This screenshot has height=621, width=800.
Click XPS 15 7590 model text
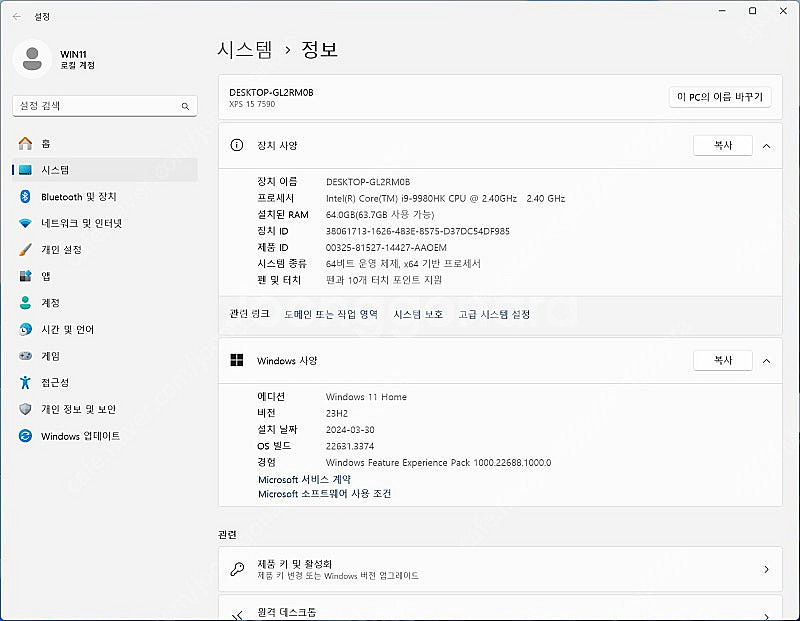coord(252,104)
